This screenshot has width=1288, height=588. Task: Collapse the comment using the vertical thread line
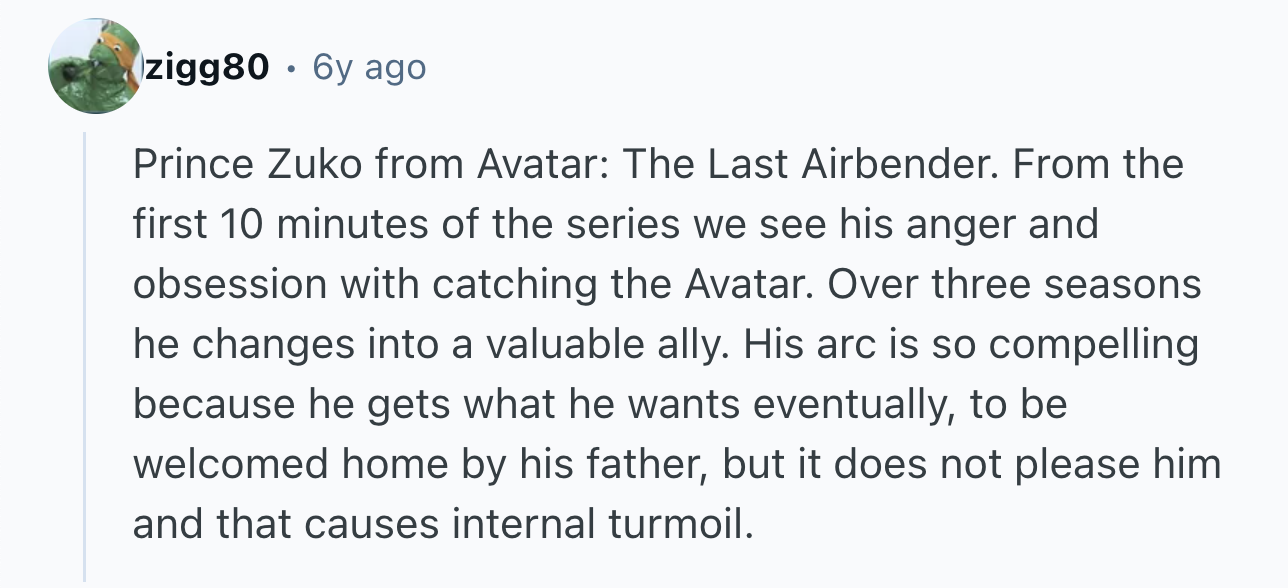click(x=85, y=356)
